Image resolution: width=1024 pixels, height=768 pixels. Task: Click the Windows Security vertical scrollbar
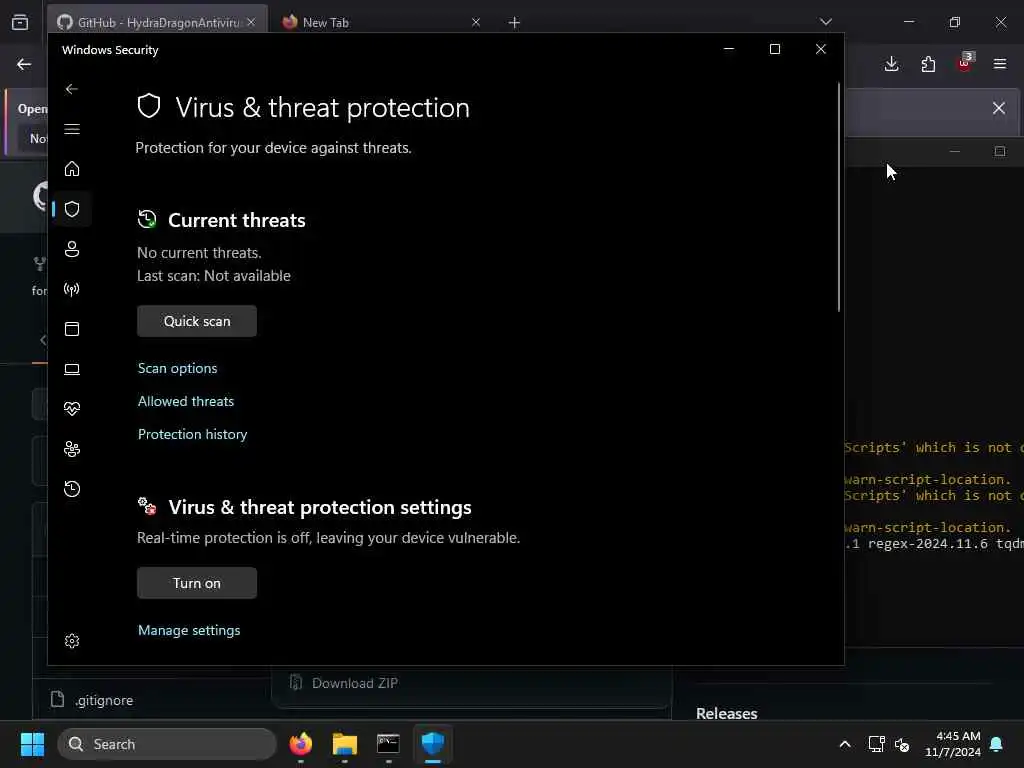(839, 197)
